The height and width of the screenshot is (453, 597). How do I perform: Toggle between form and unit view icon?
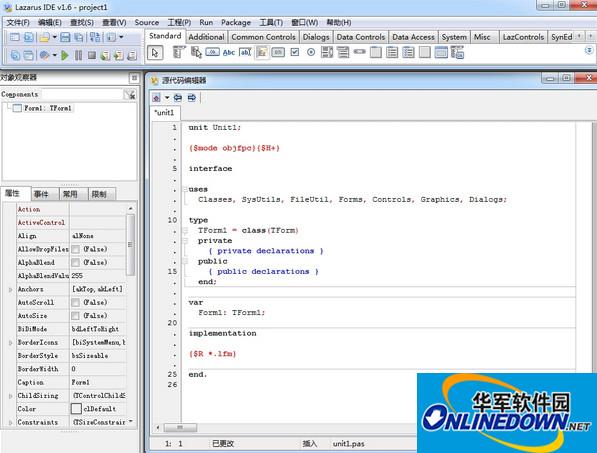[x=95, y=37]
